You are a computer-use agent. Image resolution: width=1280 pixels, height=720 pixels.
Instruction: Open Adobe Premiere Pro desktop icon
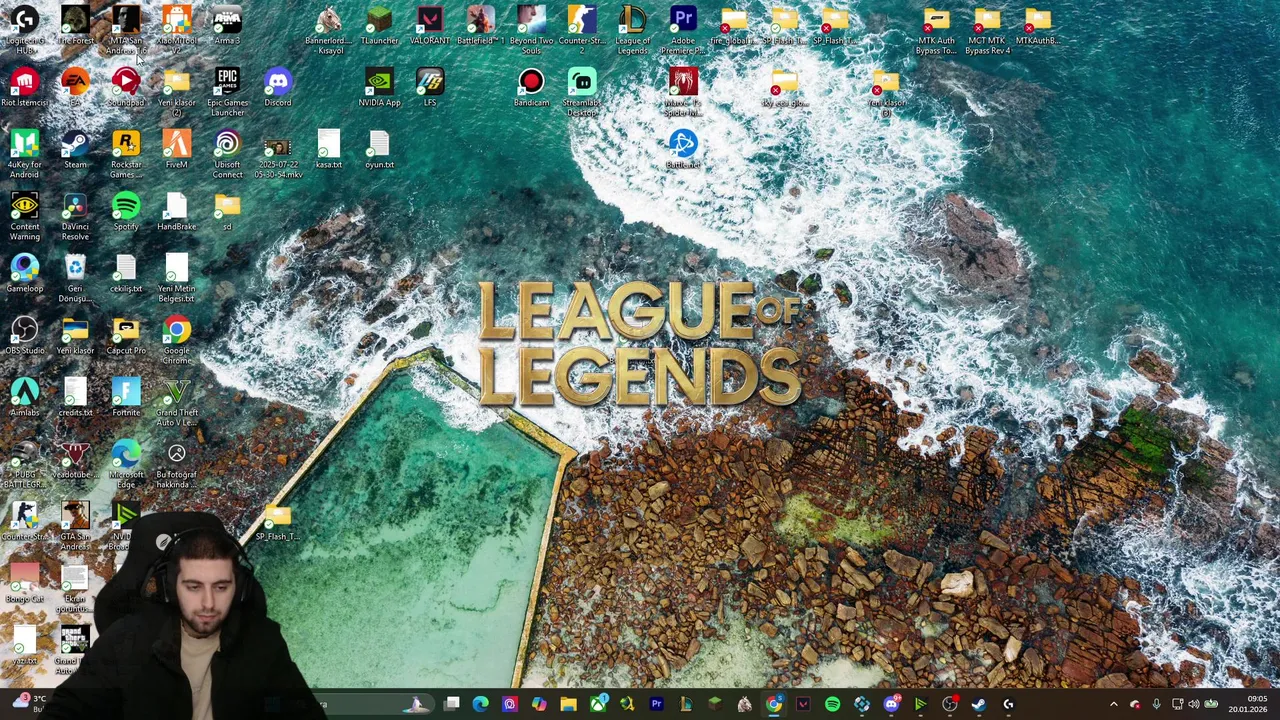coord(683,30)
